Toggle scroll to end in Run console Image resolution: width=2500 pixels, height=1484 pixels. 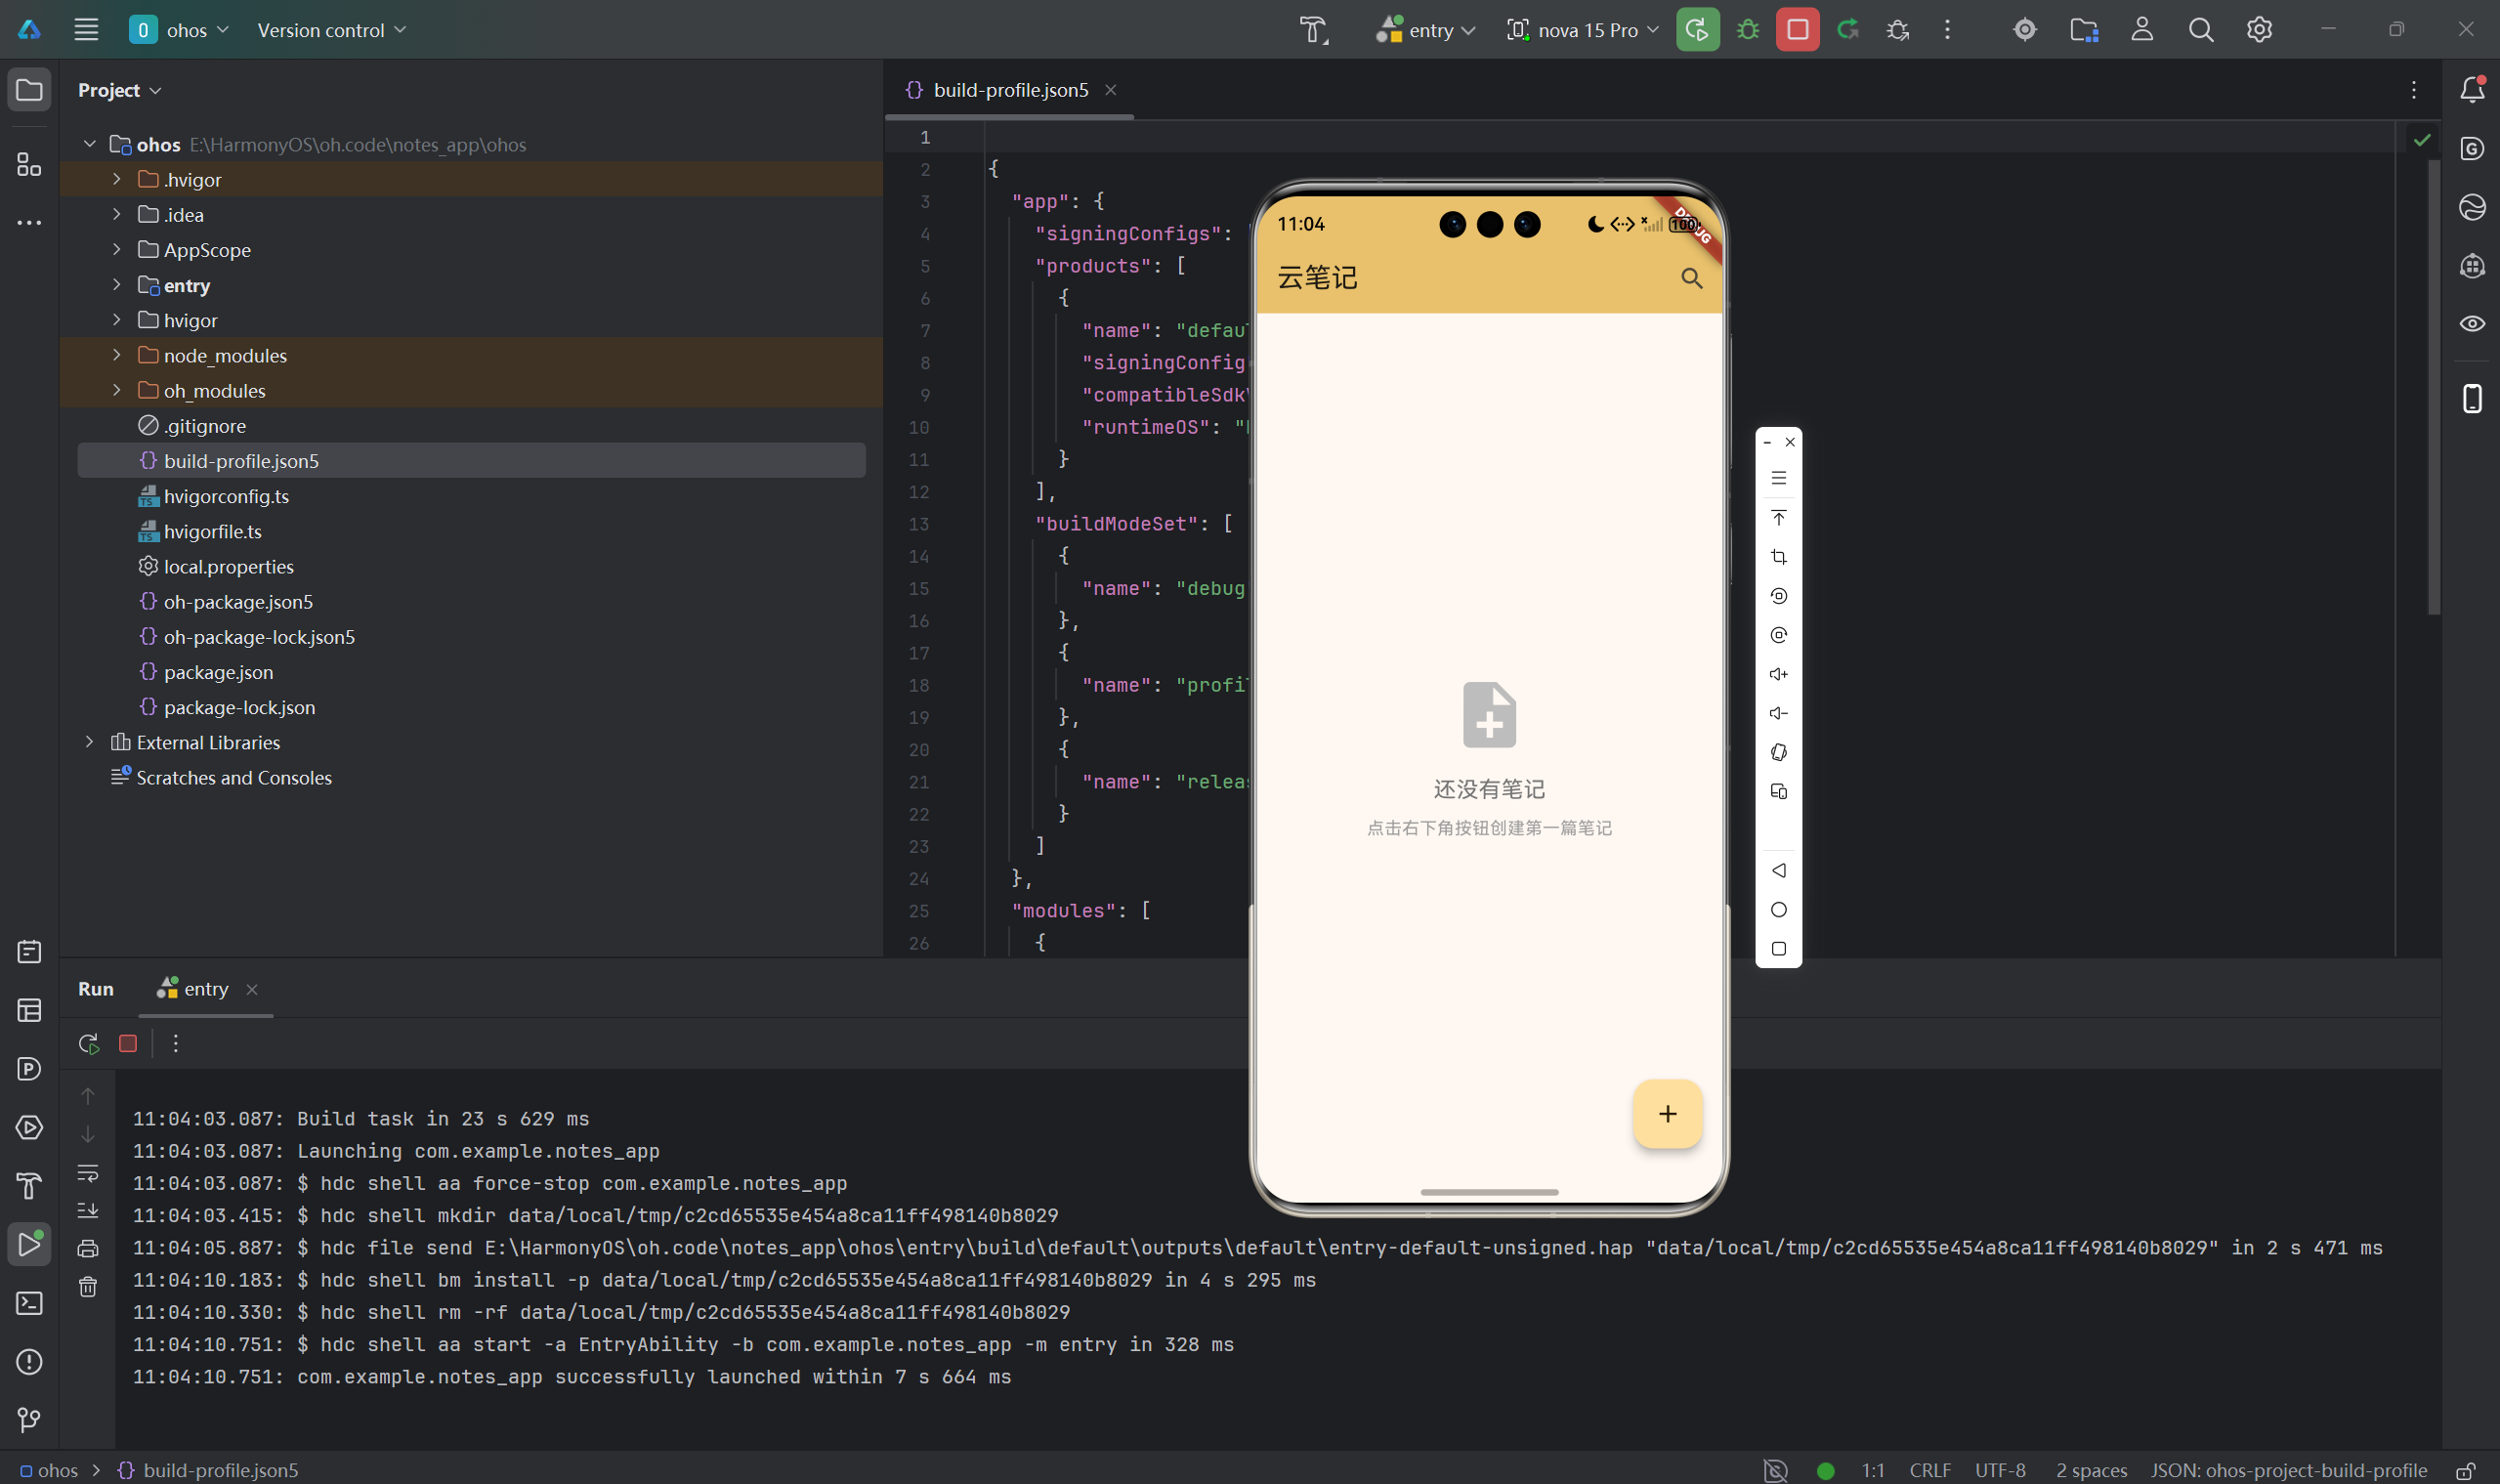[x=88, y=1210]
